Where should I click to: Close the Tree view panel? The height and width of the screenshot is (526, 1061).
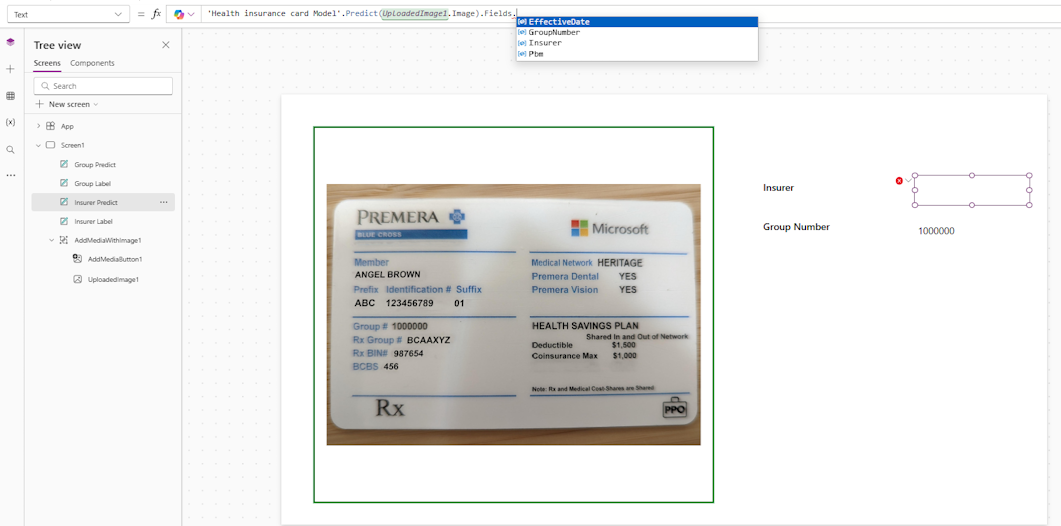166,45
